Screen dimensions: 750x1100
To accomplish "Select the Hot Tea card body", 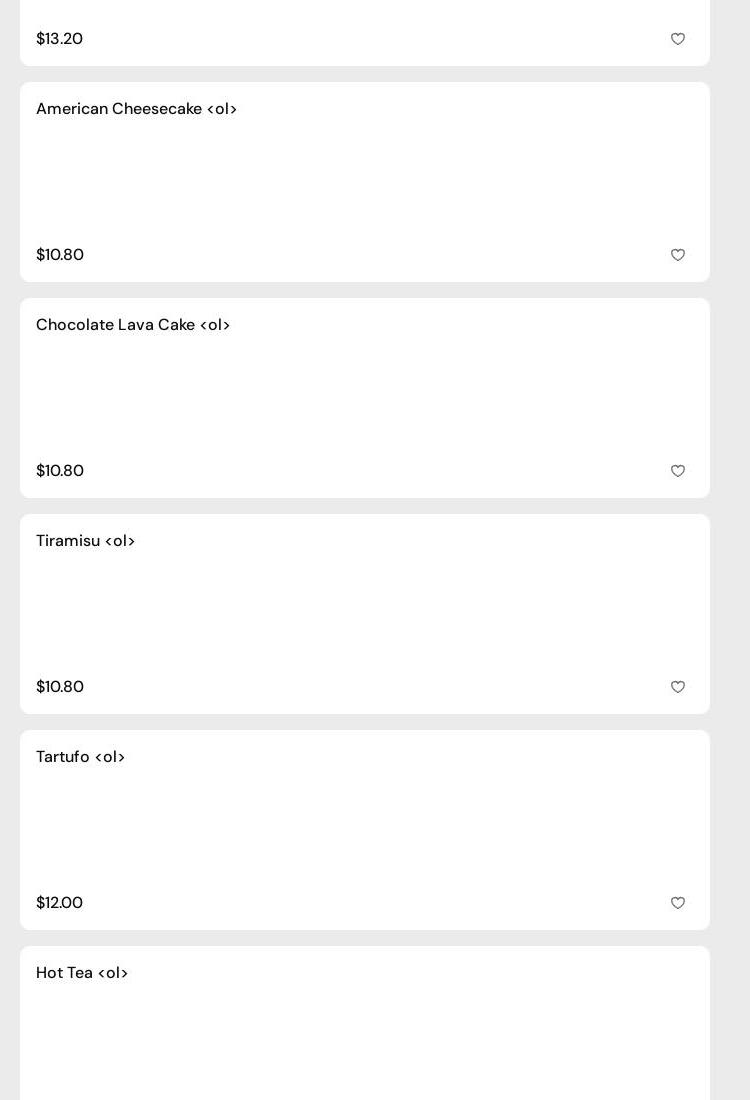I will [x=365, y=1040].
